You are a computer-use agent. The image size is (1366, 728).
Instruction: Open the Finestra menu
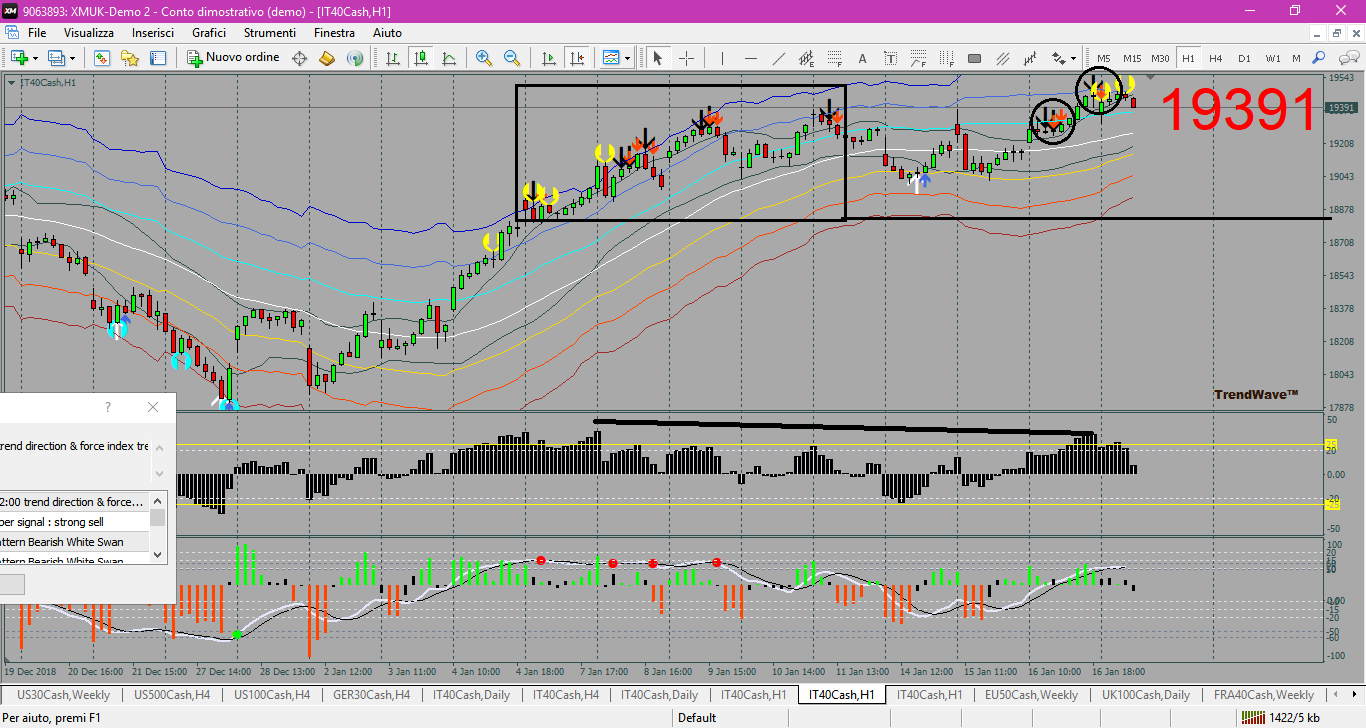click(334, 32)
